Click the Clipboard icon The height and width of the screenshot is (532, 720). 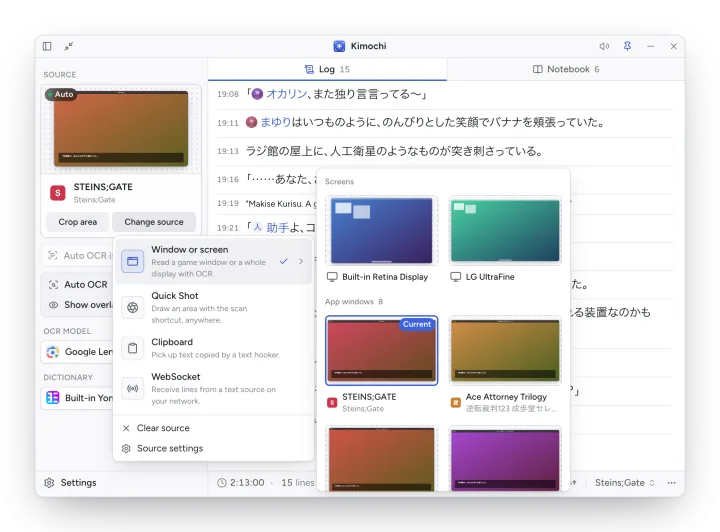(132, 348)
